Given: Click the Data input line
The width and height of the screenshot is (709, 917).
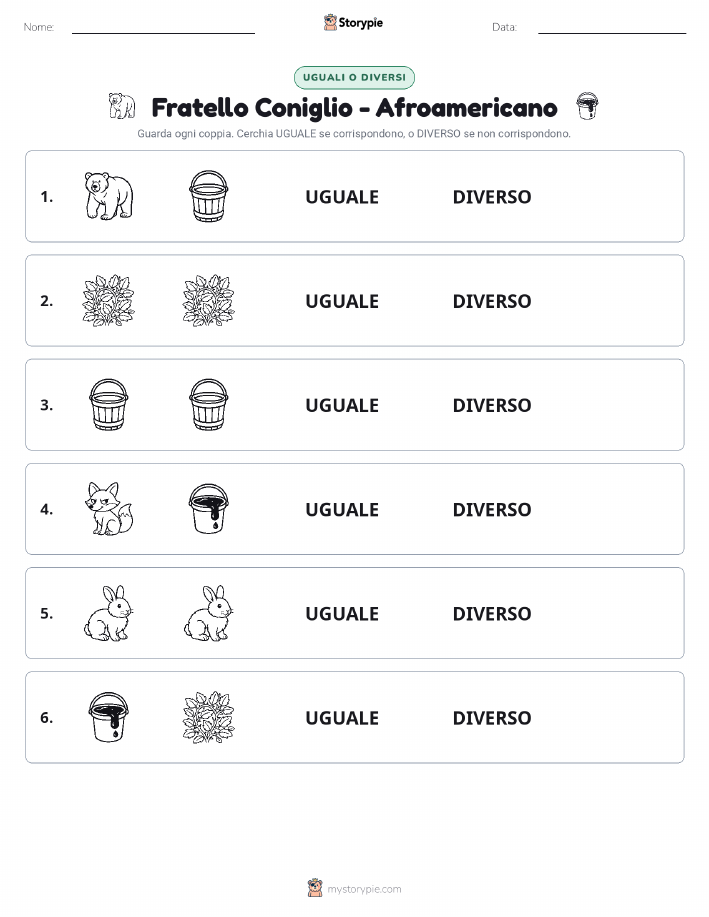Looking at the screenshot, I should (x=612, y=27).
